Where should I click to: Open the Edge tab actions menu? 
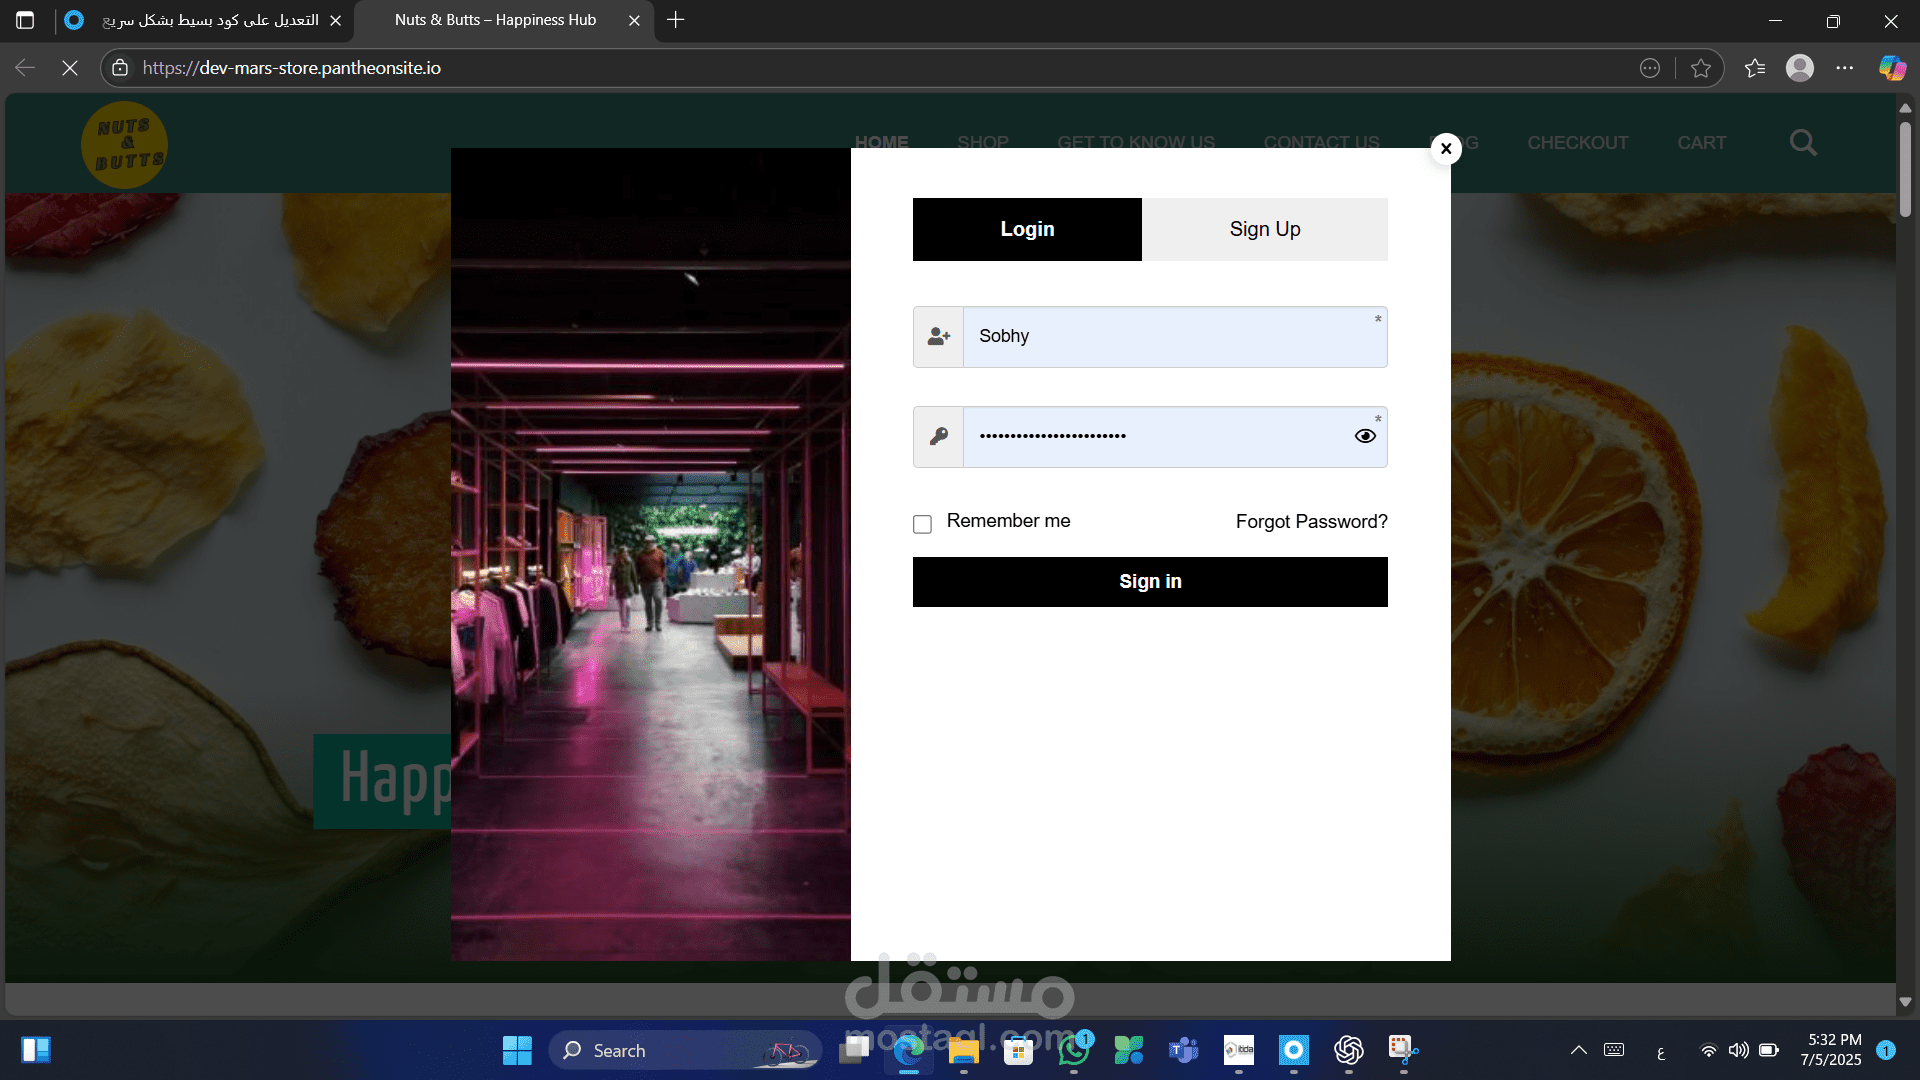tap(25, 20)
